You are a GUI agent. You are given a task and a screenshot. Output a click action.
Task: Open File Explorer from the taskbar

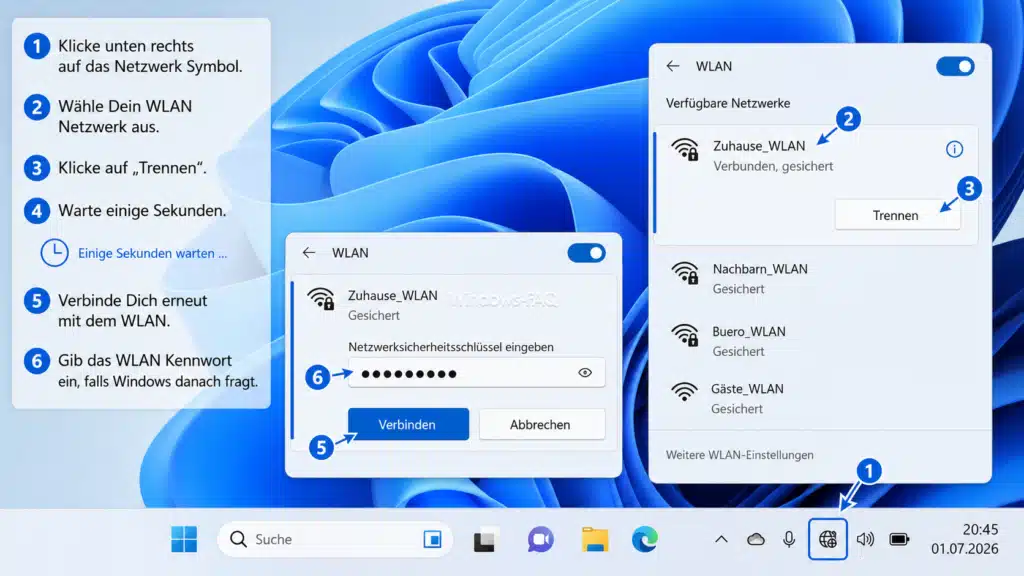pos(595,539)
